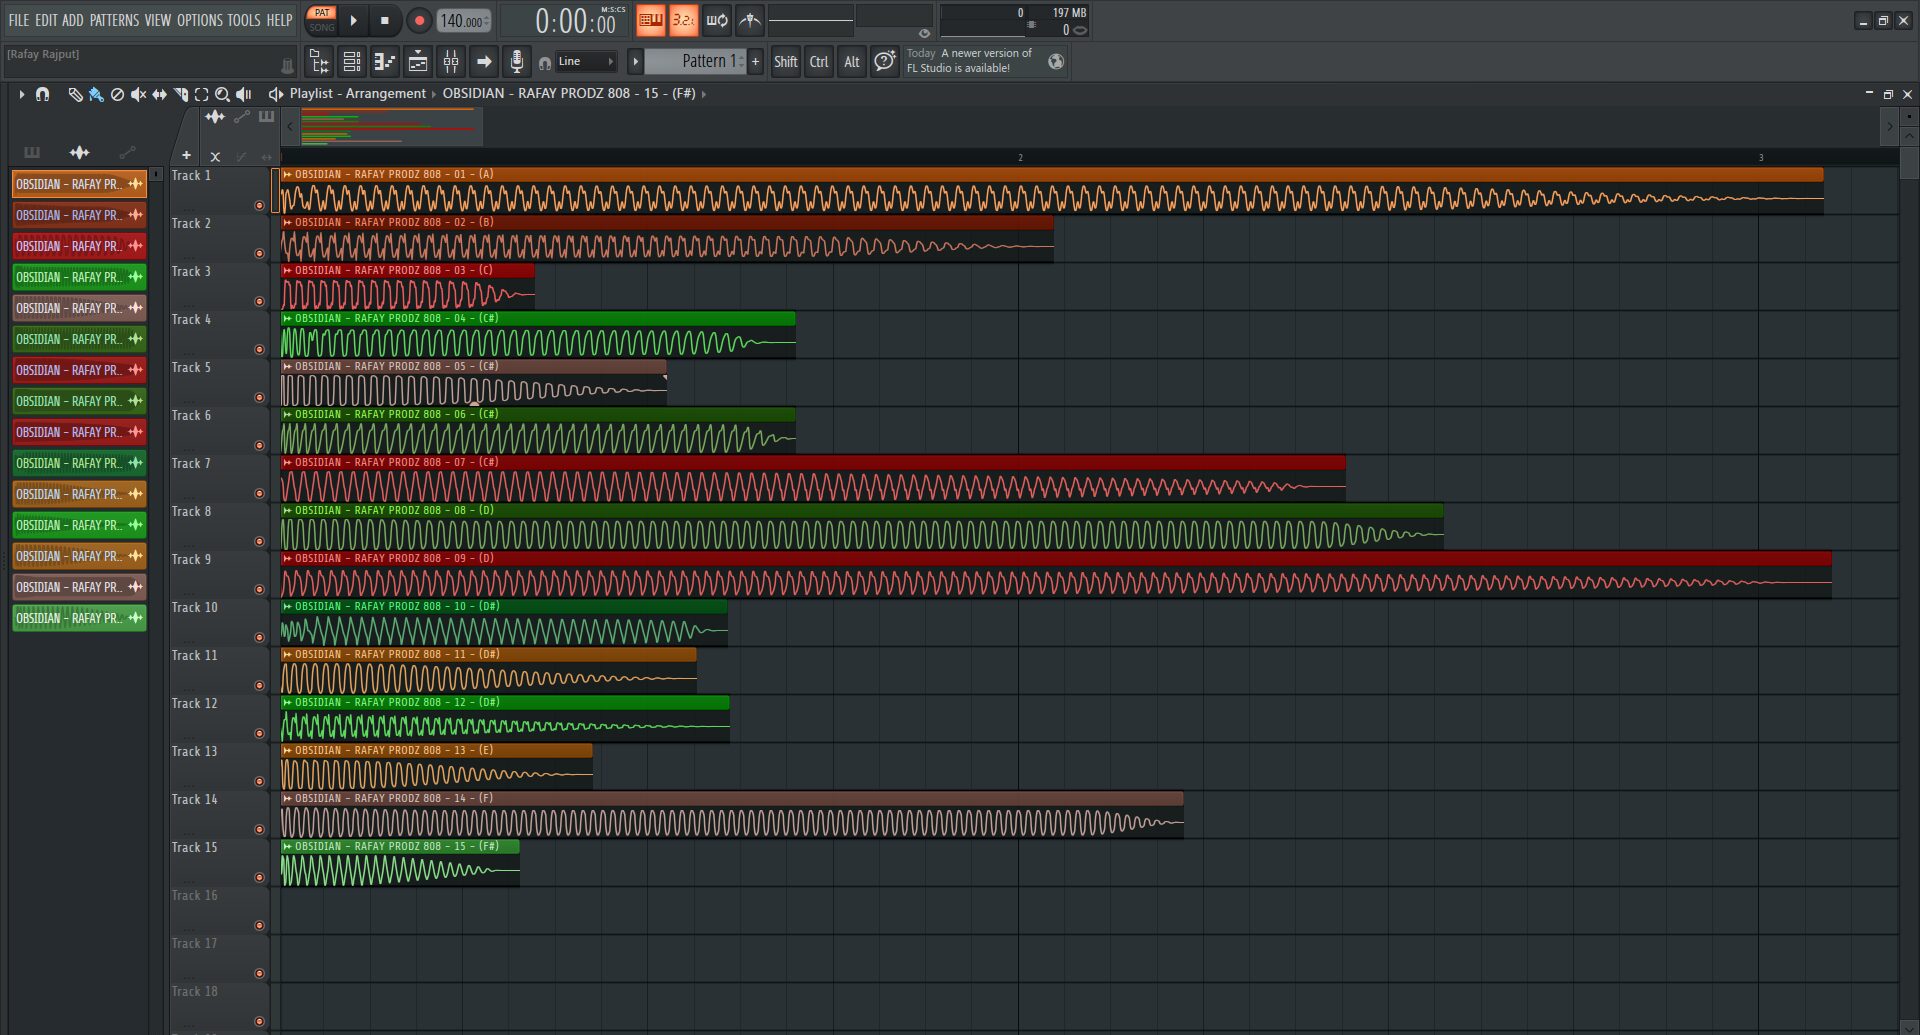Open the Mixer window
This screenshot has width=1920, height=1035.
point(451,62)
